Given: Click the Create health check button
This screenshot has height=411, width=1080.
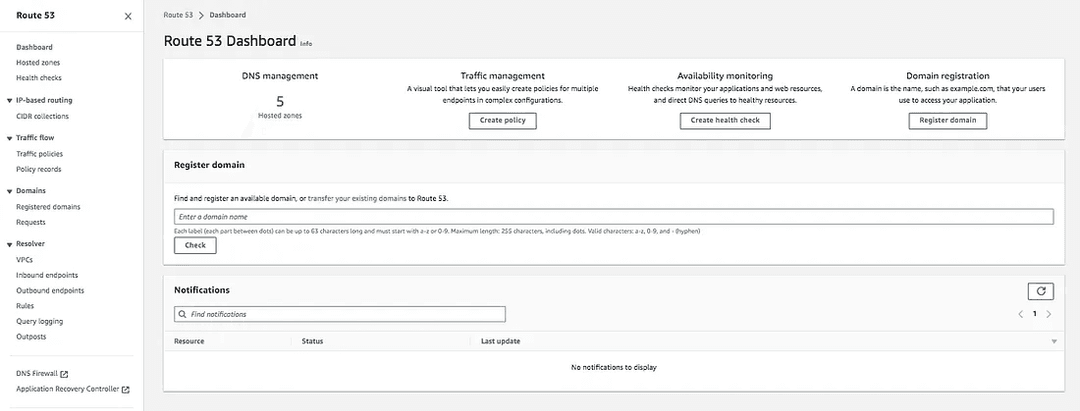Looking at the screenshot, I should point(725,120).
